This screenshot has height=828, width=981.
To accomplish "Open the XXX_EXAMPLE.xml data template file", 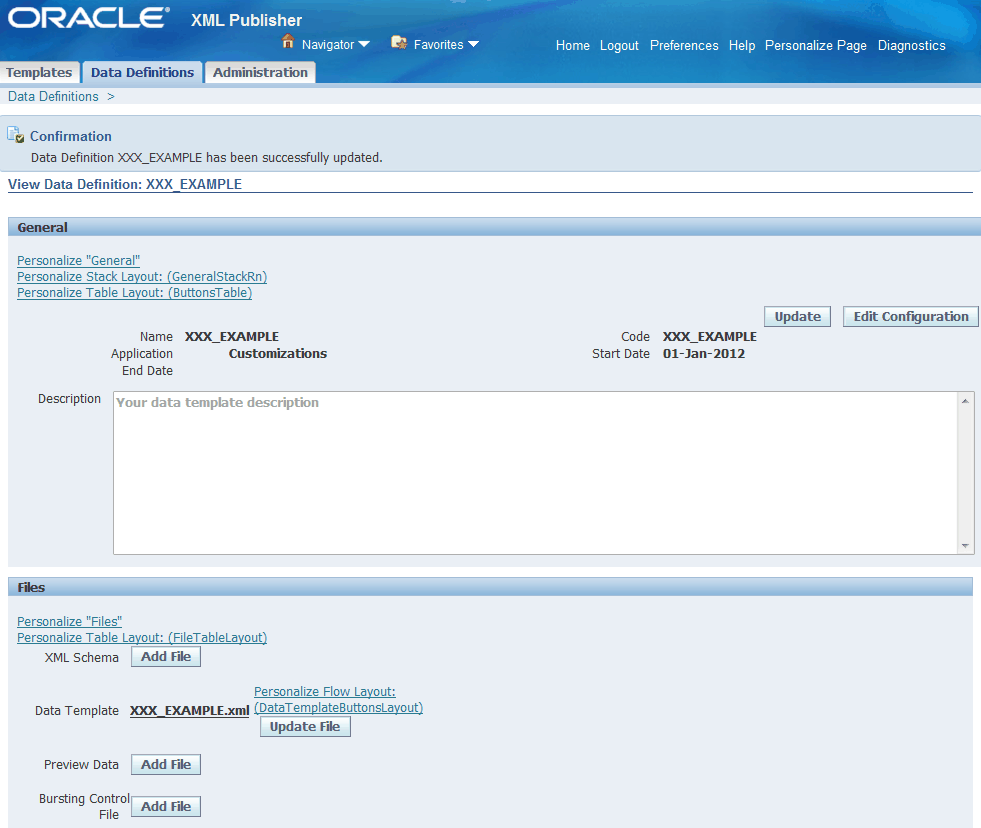I will (190, 711).
